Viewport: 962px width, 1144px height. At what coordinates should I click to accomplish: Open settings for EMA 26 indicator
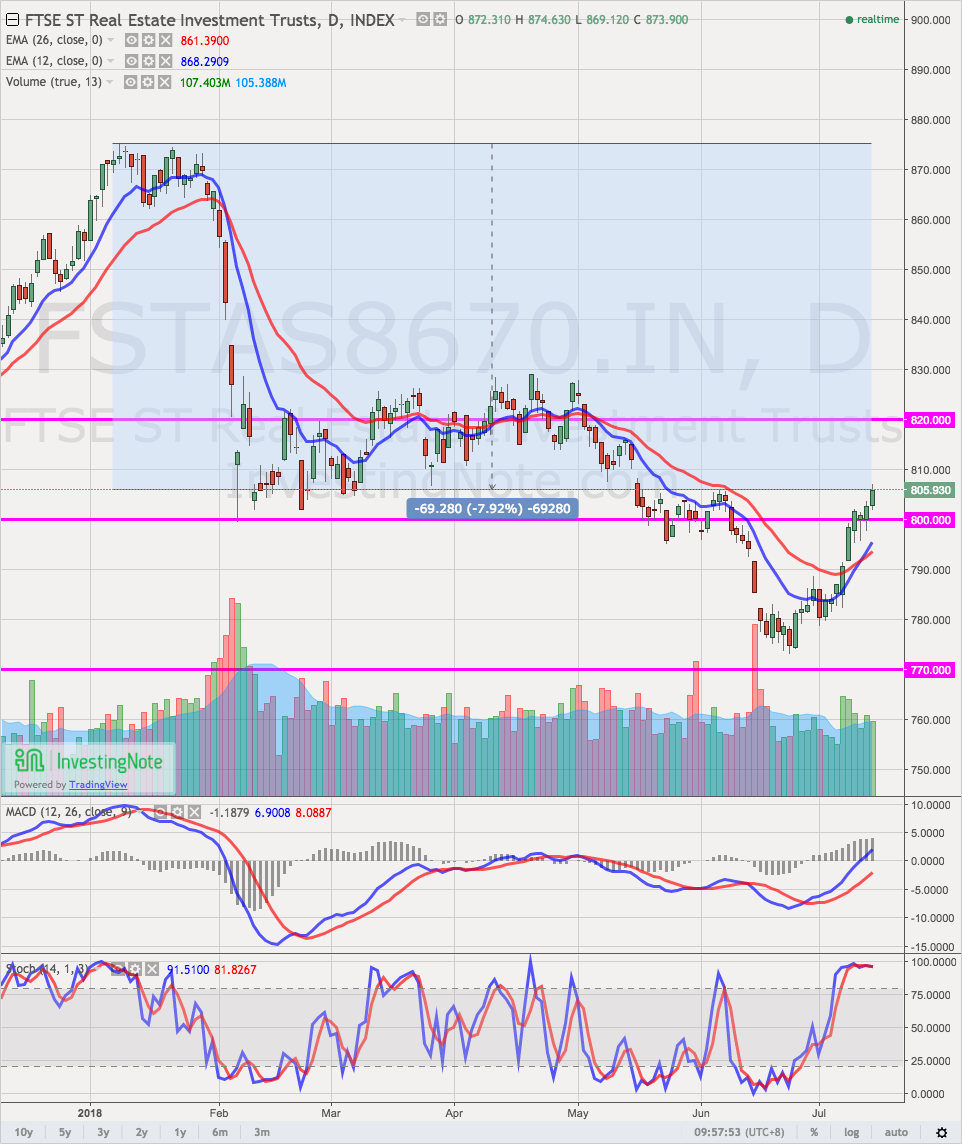[x=146, y=40]
